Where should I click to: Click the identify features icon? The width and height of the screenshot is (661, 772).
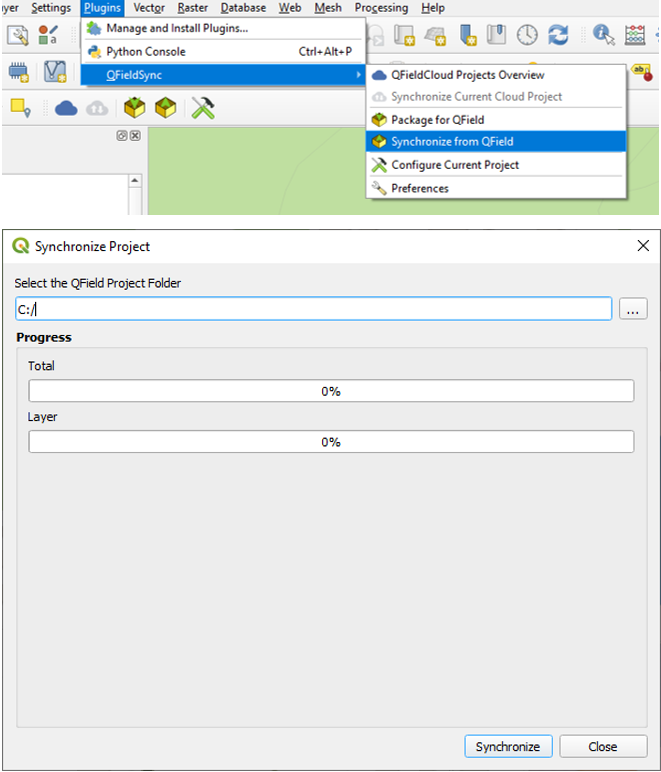[603, 35]
